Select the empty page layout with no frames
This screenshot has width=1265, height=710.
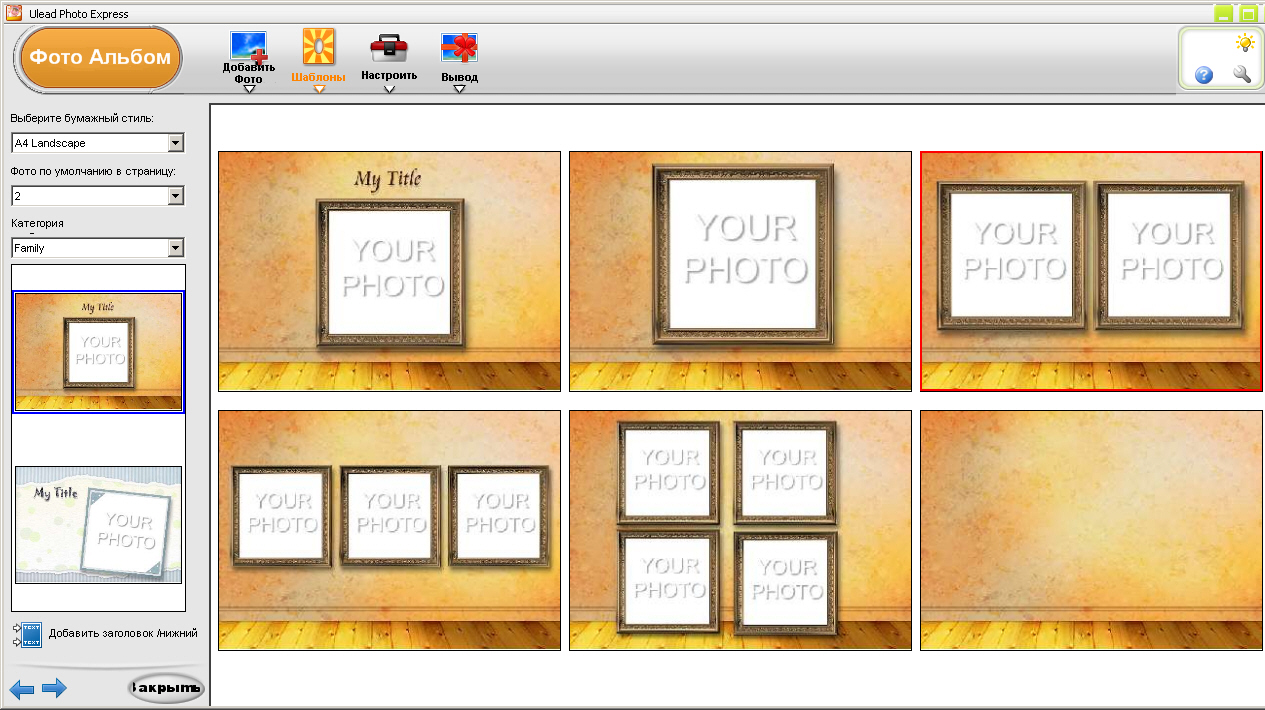[x=1091, y=530]
